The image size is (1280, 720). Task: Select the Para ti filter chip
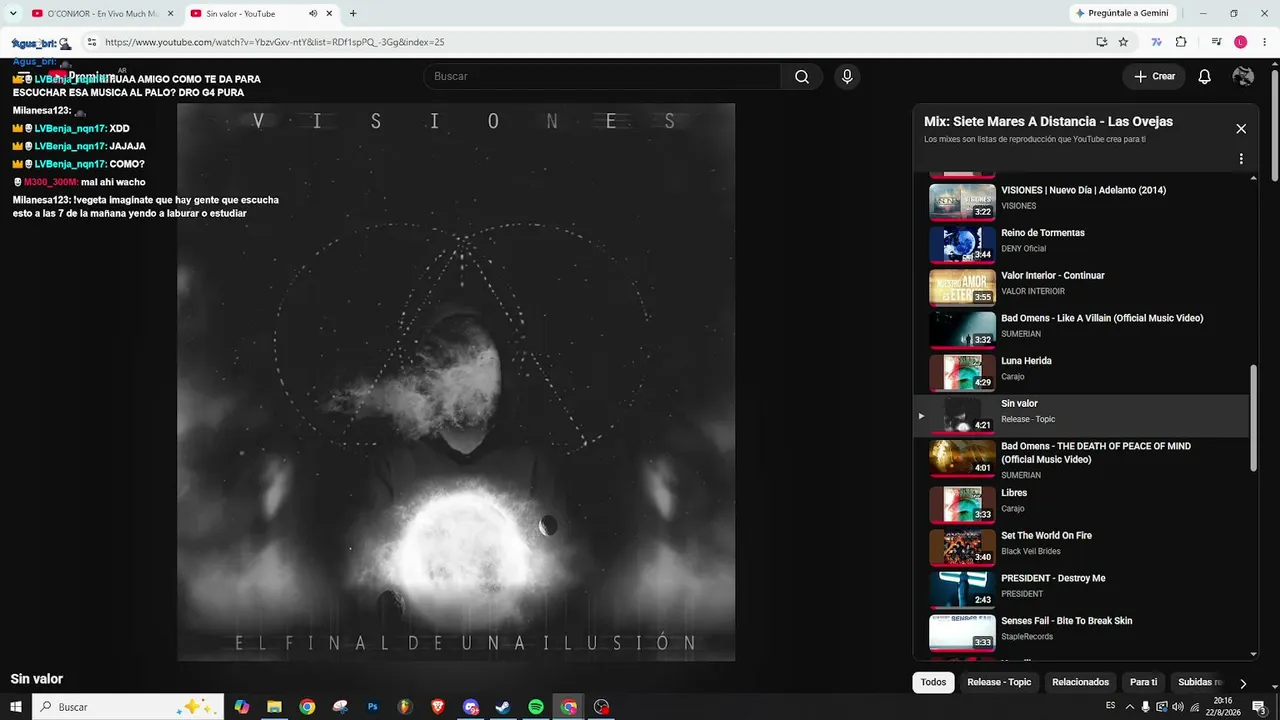[1143, 682]
